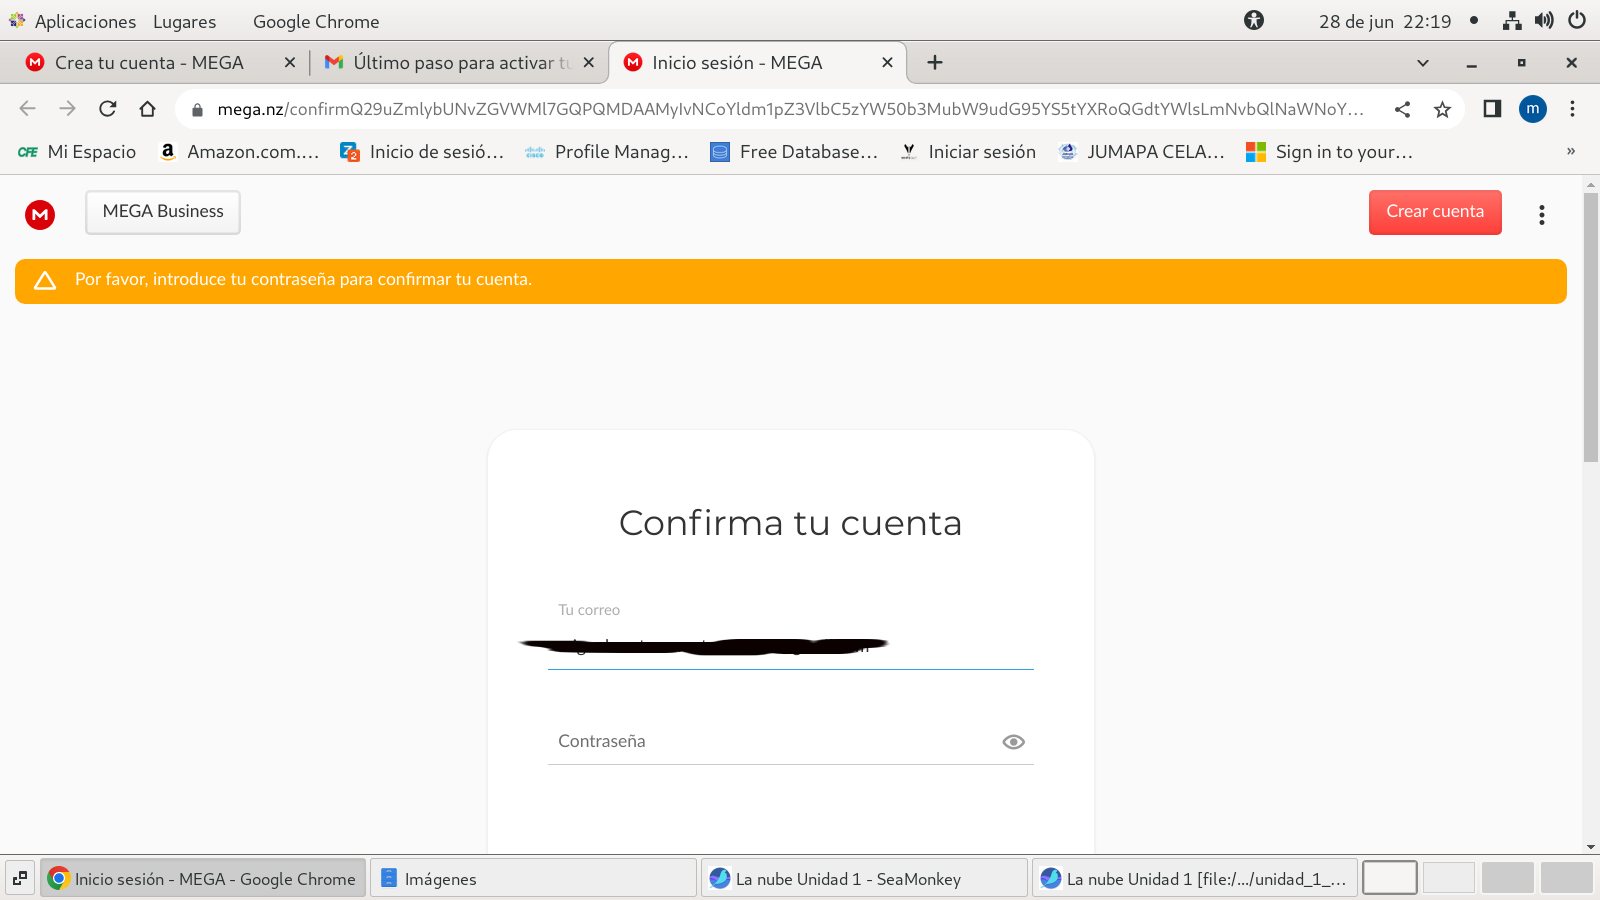Show password with the eye icon

coord(1013,742)
